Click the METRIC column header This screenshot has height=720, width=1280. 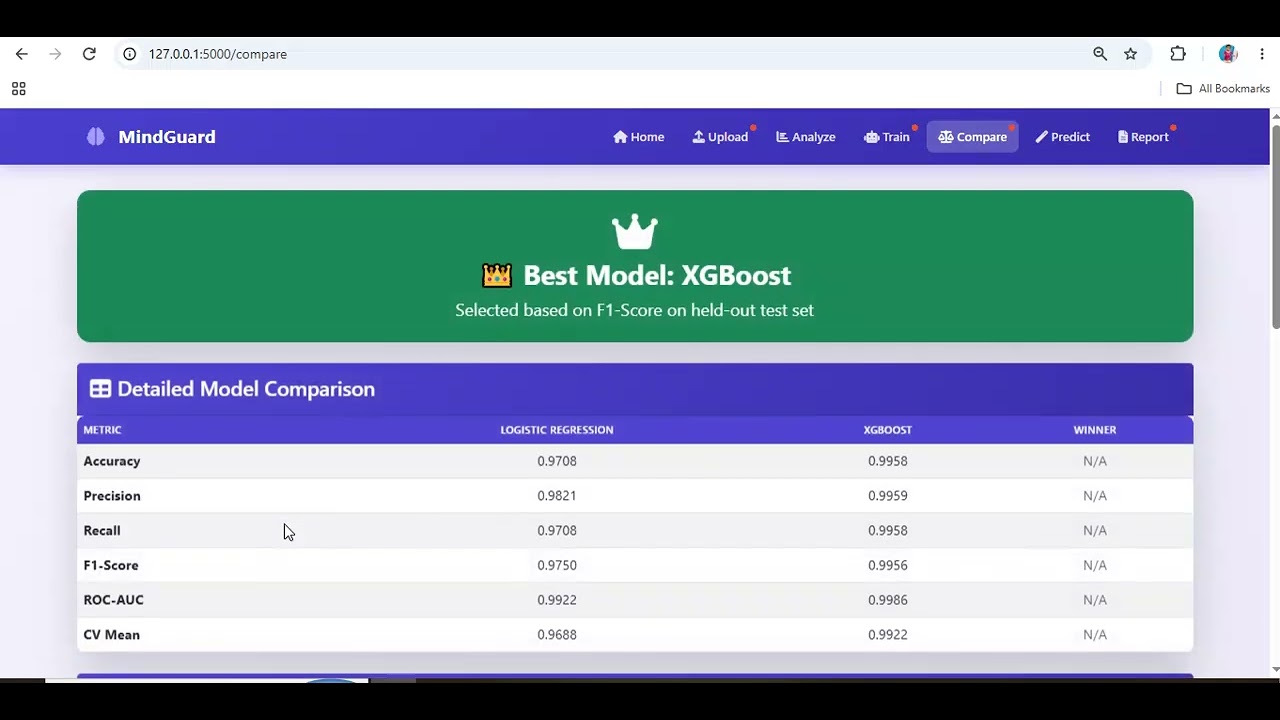[x=102, y=430]
